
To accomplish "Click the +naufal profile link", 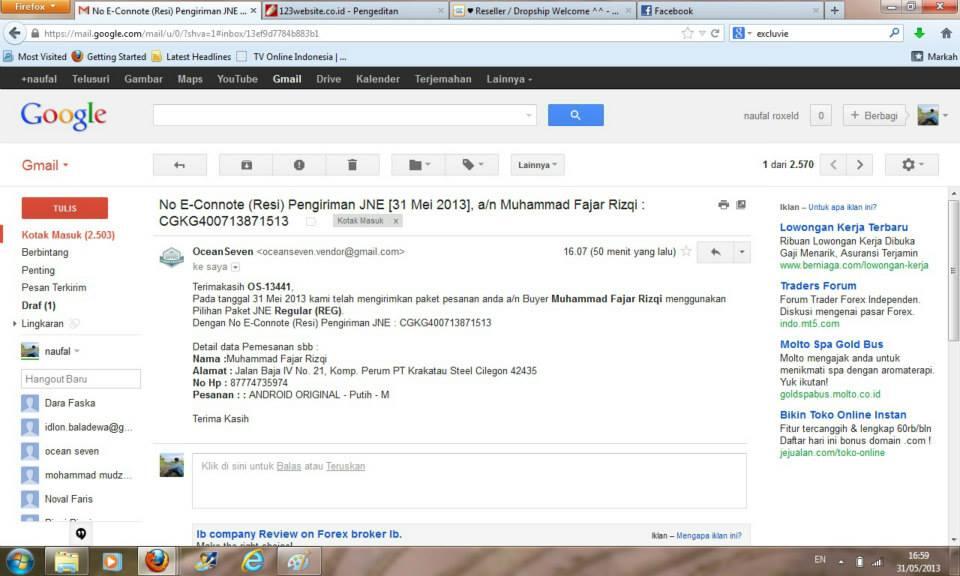I will 39,79.
